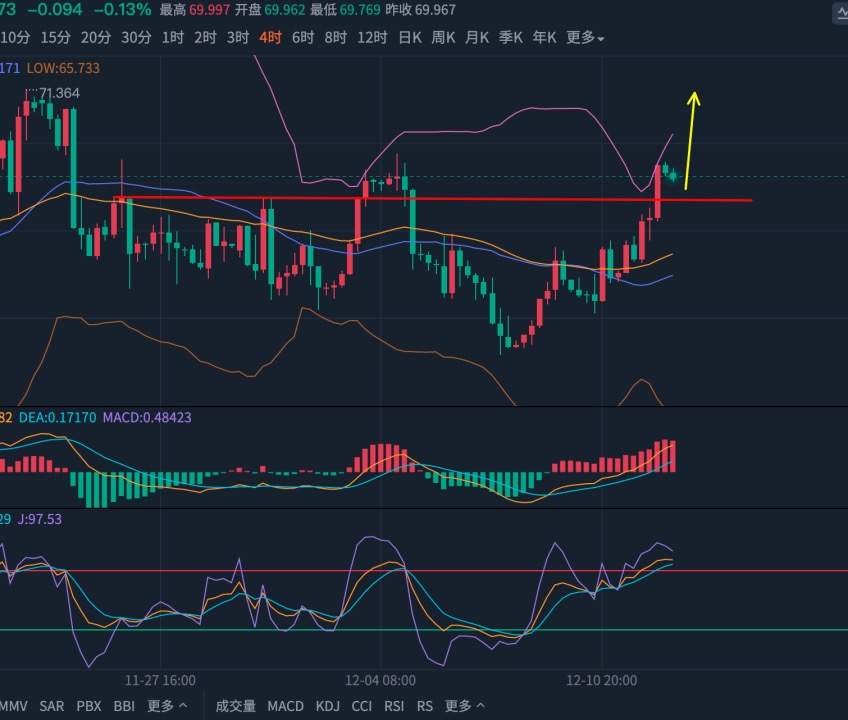Select the RSI indicator
Viewport: 848px width, 720px height.
[x=394, y=706]
